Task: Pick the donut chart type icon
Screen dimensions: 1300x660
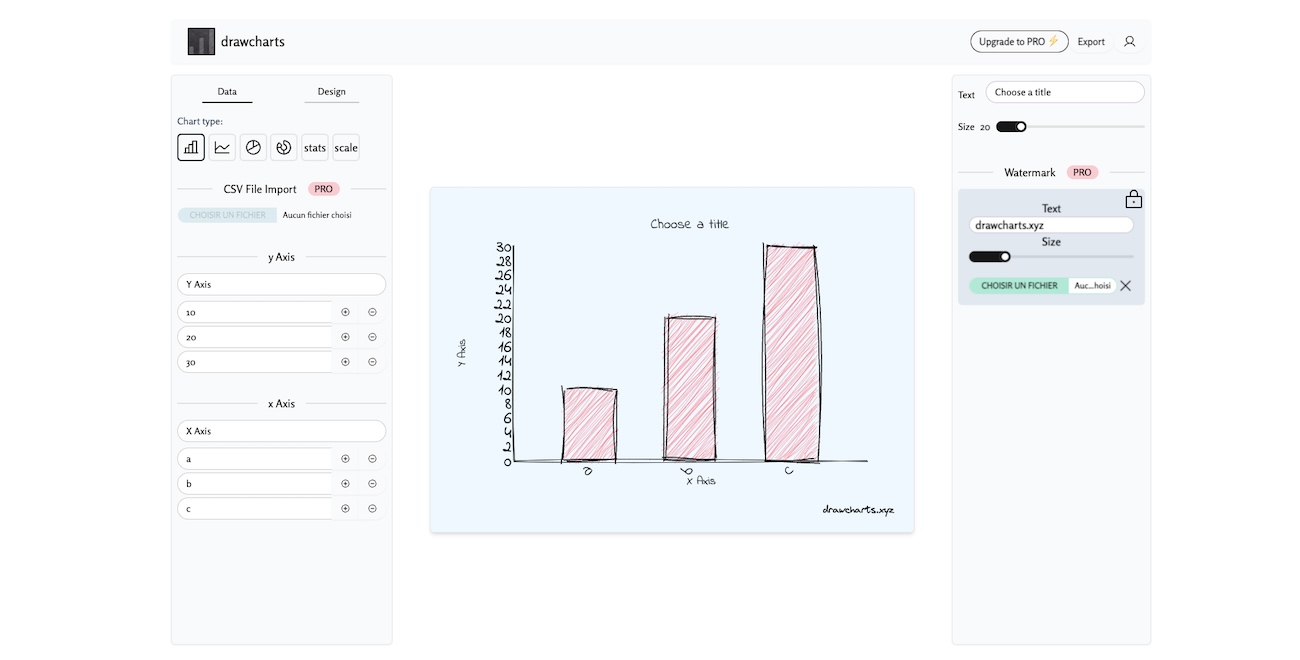Action: 284,147
